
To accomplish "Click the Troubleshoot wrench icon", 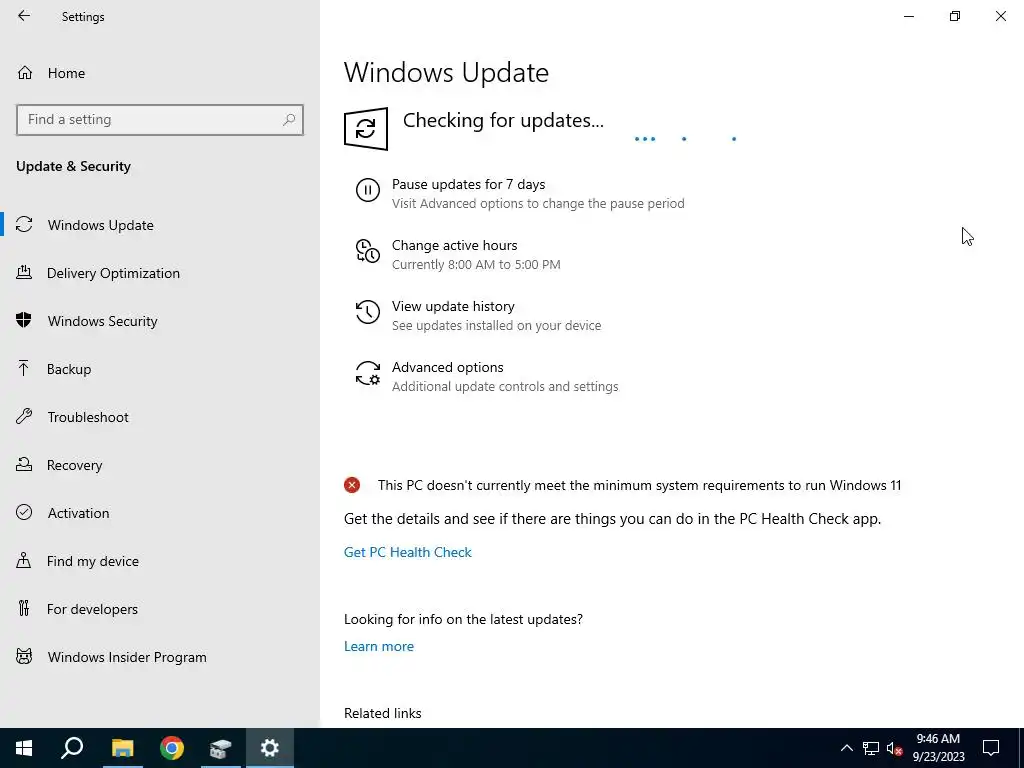I will 24,416.
